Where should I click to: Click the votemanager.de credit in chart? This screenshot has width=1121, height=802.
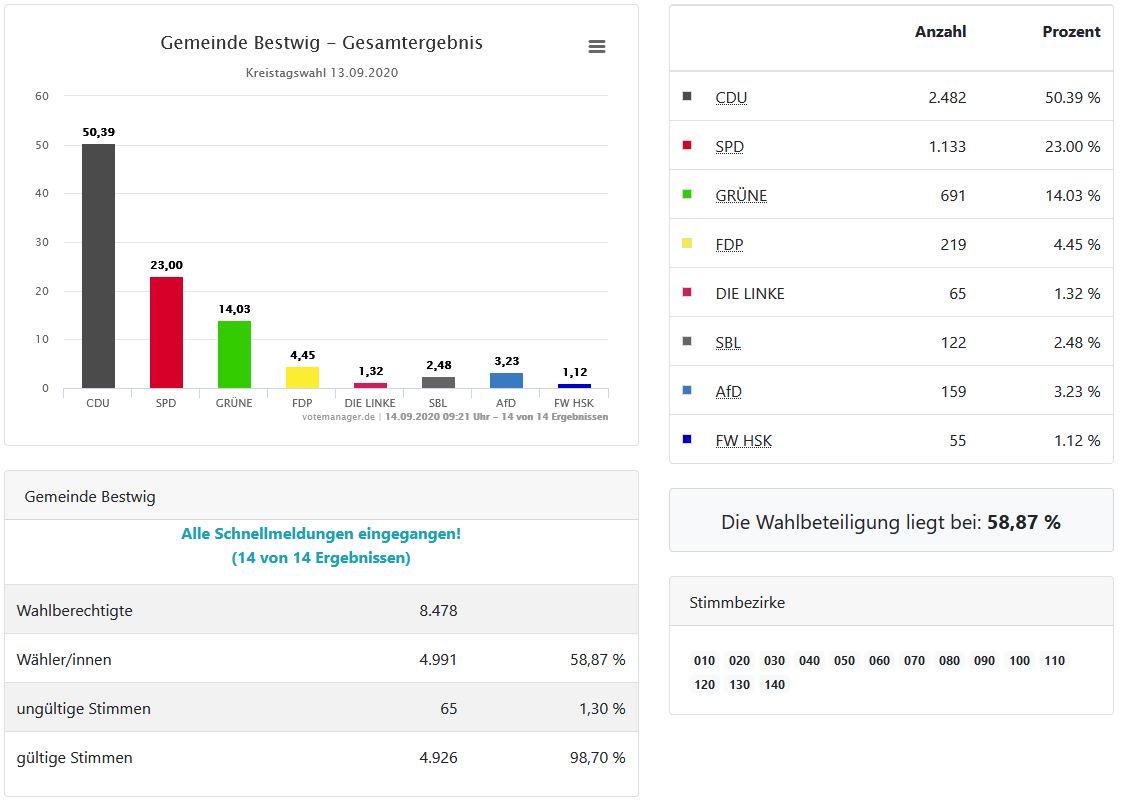point(338,417)
